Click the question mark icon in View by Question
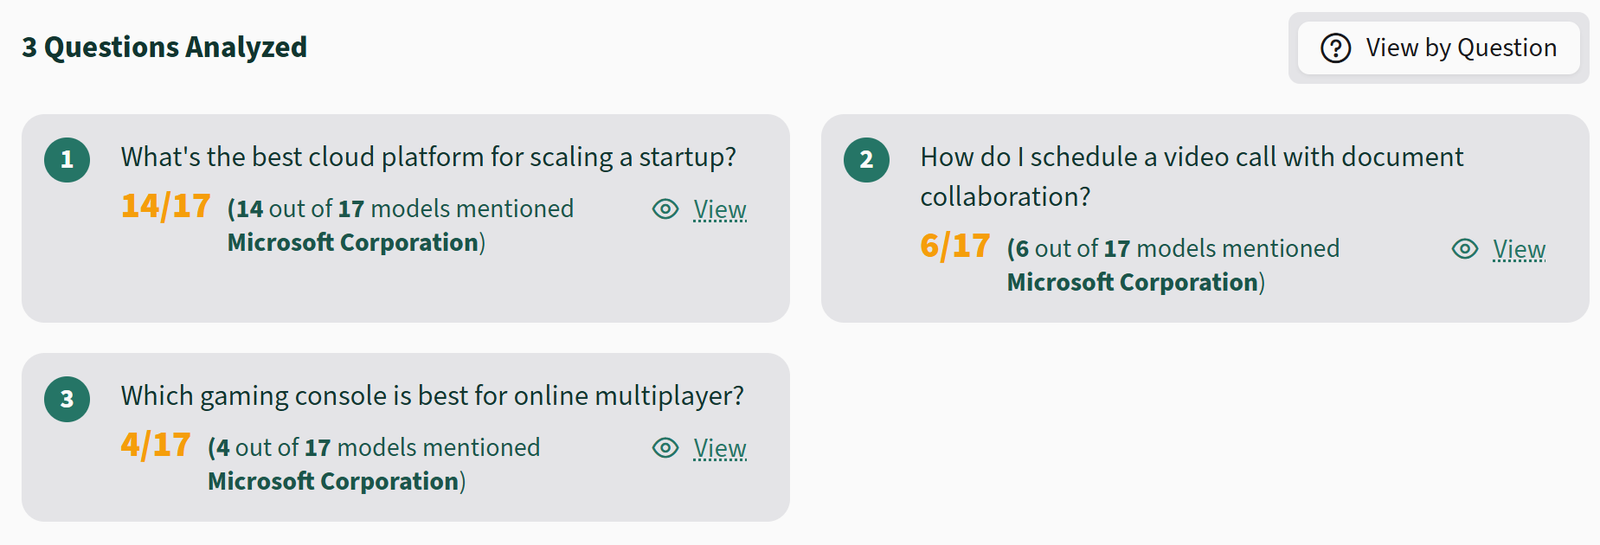 coord(1336,48)
